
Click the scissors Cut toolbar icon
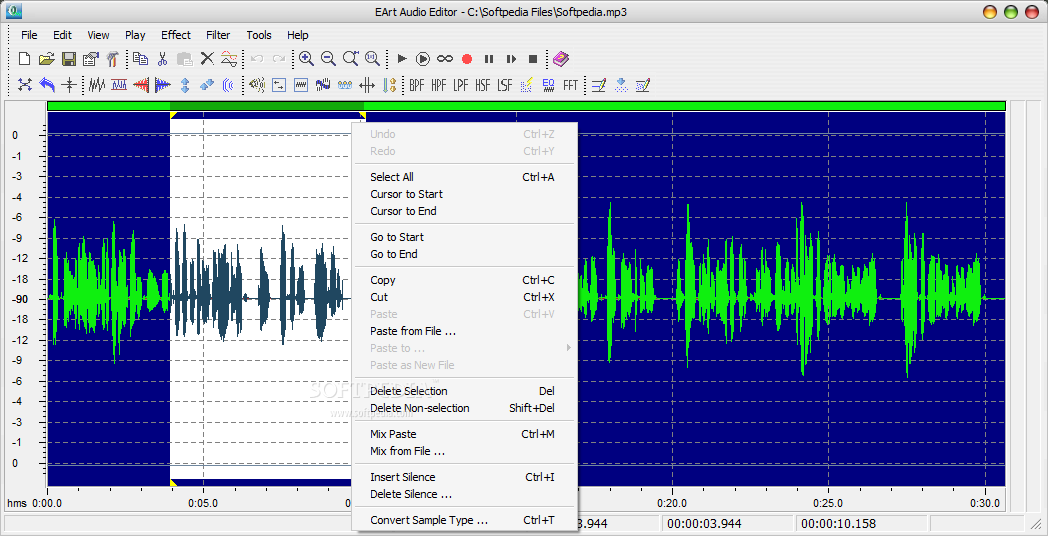[162, 59]
